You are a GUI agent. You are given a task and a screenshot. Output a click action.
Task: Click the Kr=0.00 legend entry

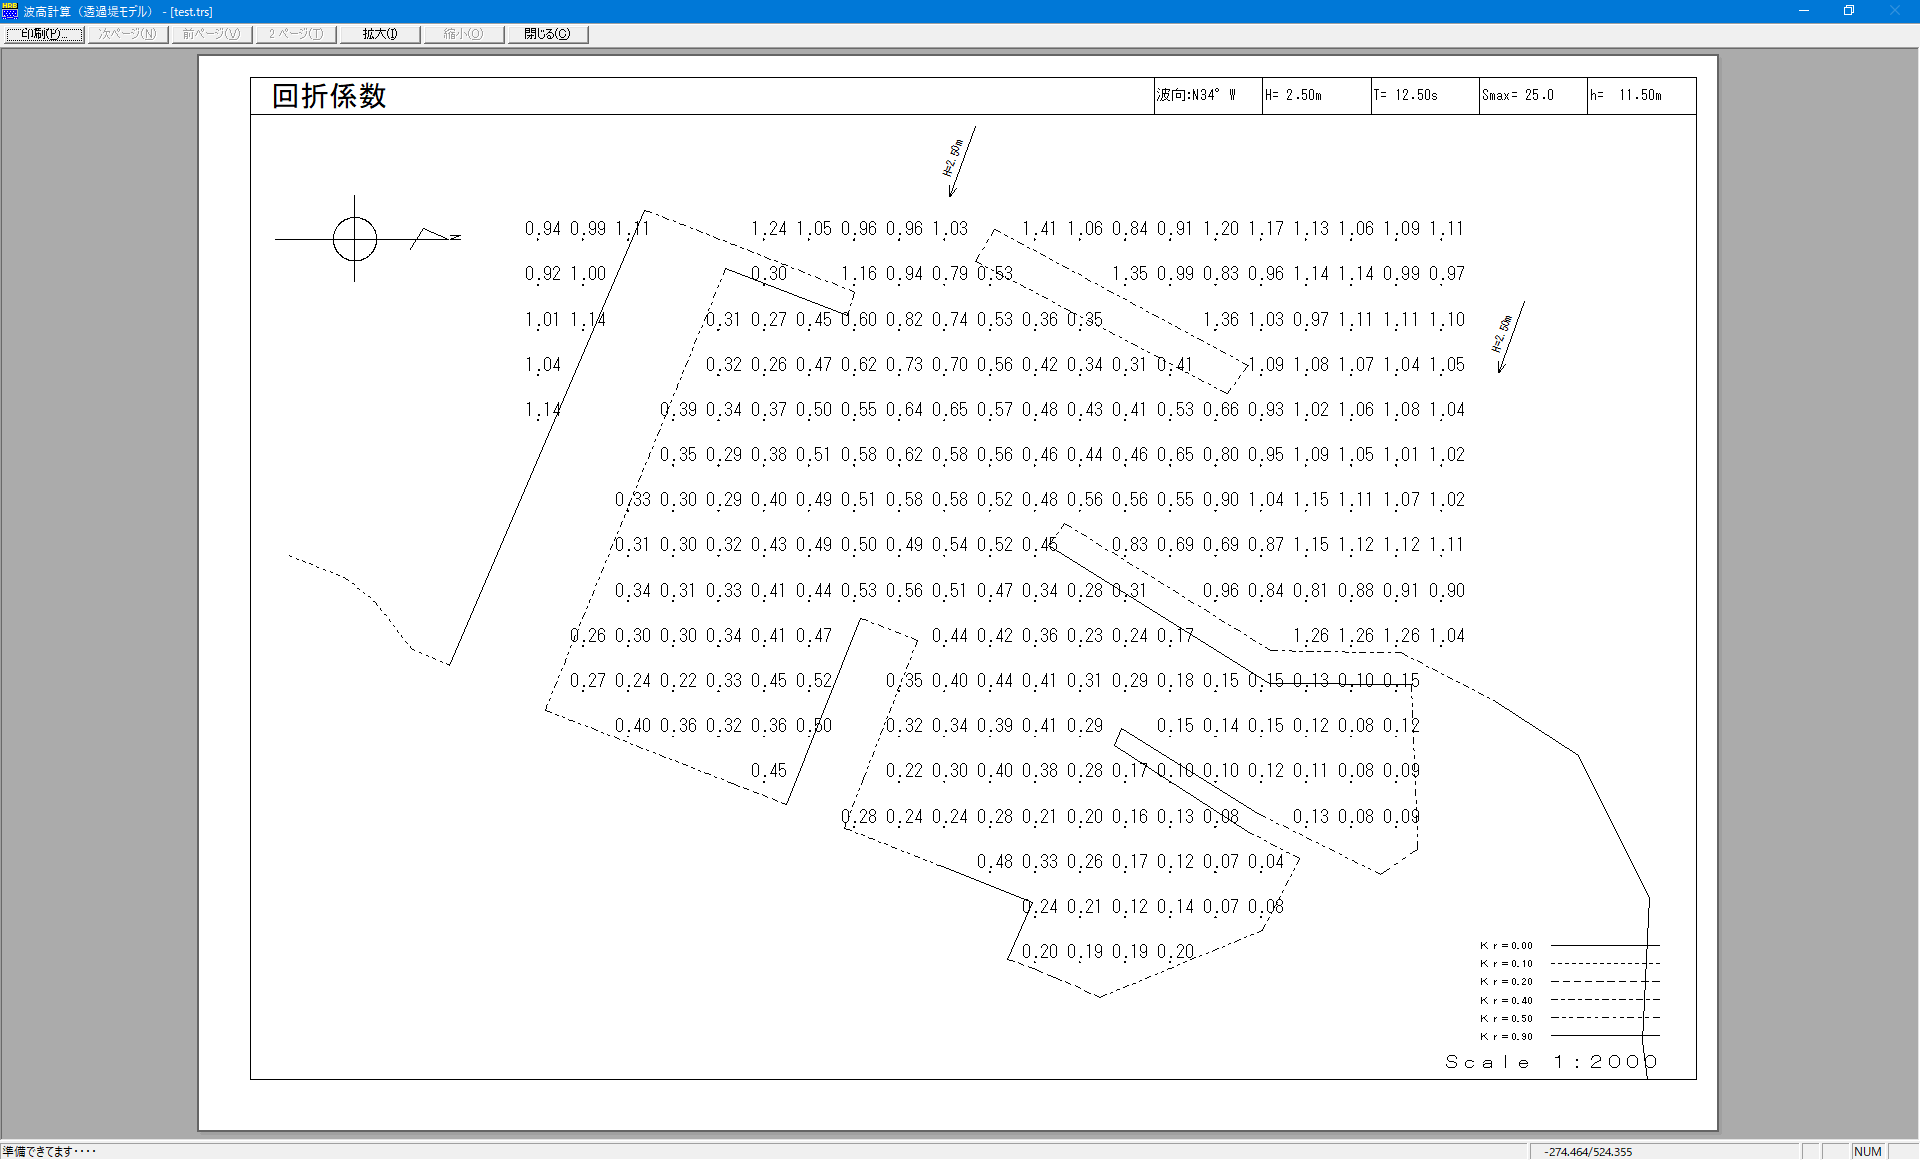pos(1569,945)
